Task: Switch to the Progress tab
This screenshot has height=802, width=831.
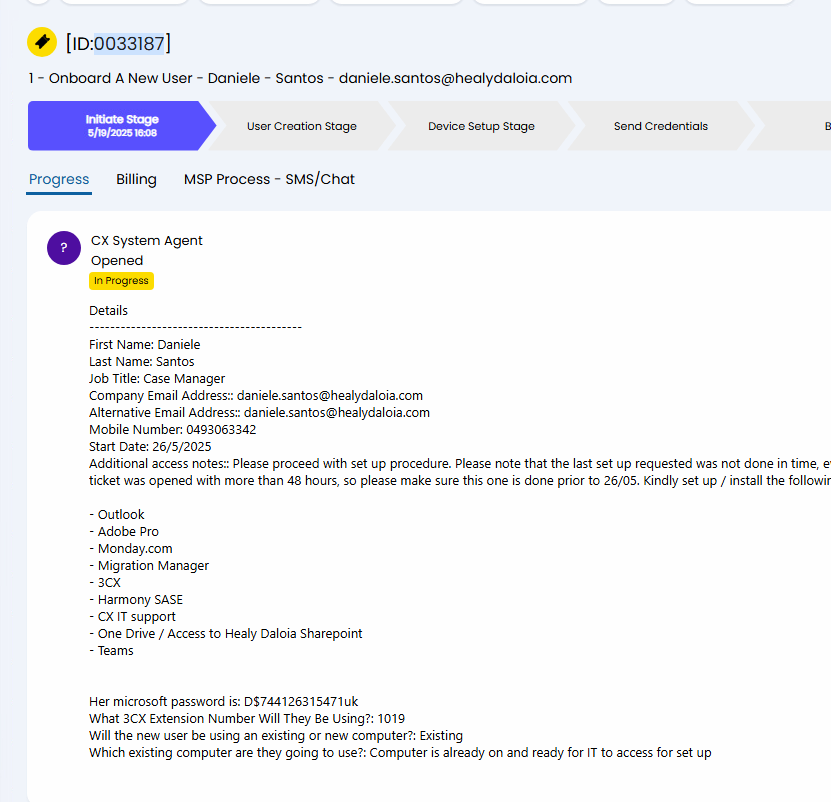Action: 59,179
